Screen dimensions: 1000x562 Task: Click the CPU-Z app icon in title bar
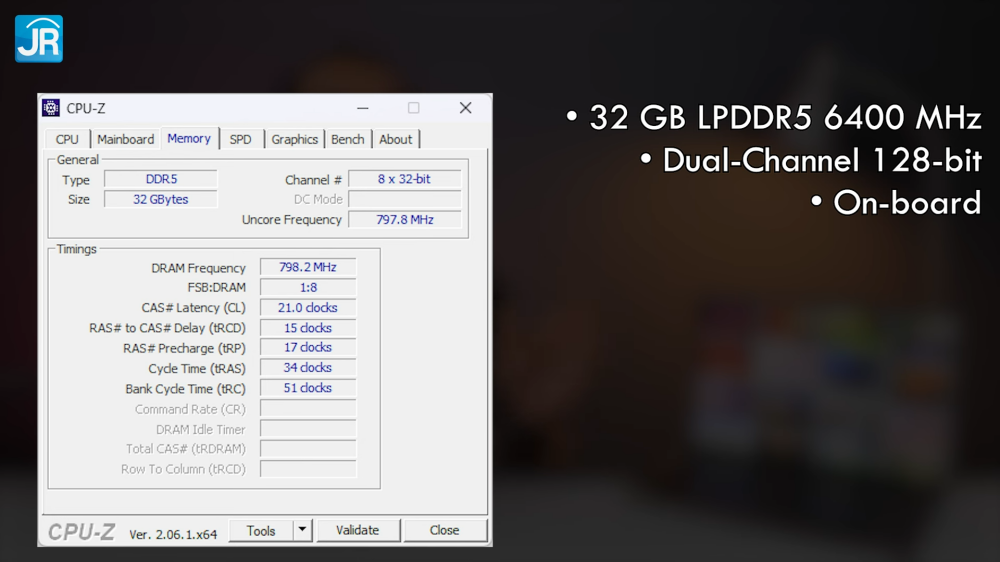51,108
